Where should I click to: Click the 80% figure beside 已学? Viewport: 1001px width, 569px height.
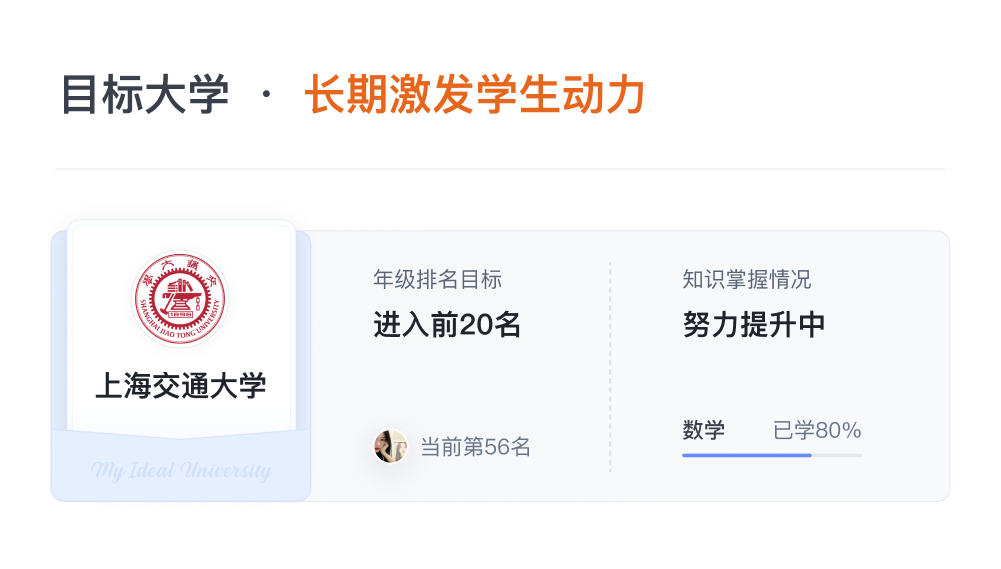[x=839, y=431]
